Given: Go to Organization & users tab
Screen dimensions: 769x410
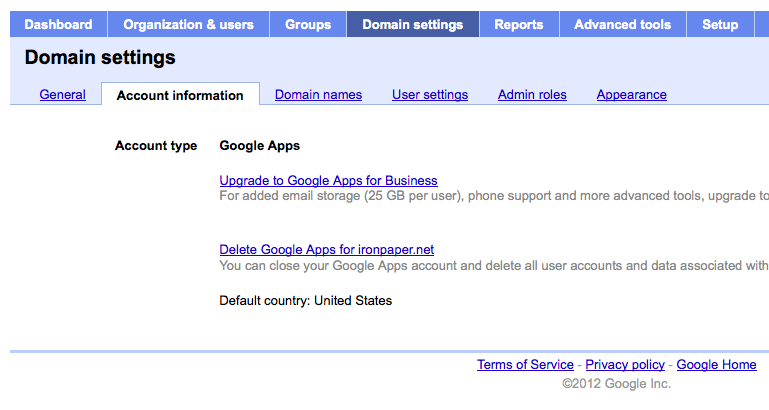Looking at the screenshot, I should point(188,25).
